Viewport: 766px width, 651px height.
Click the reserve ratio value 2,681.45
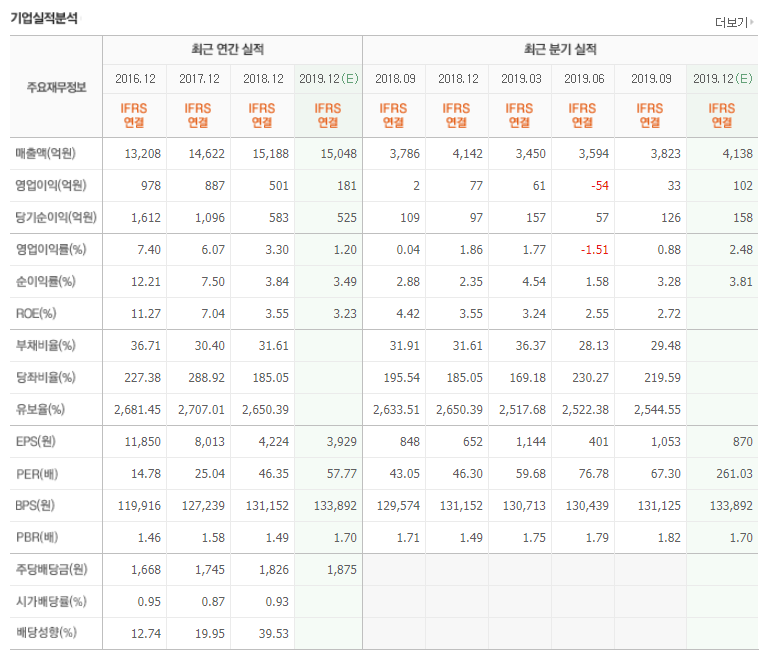pyautogui.click(x=137, y=410)
